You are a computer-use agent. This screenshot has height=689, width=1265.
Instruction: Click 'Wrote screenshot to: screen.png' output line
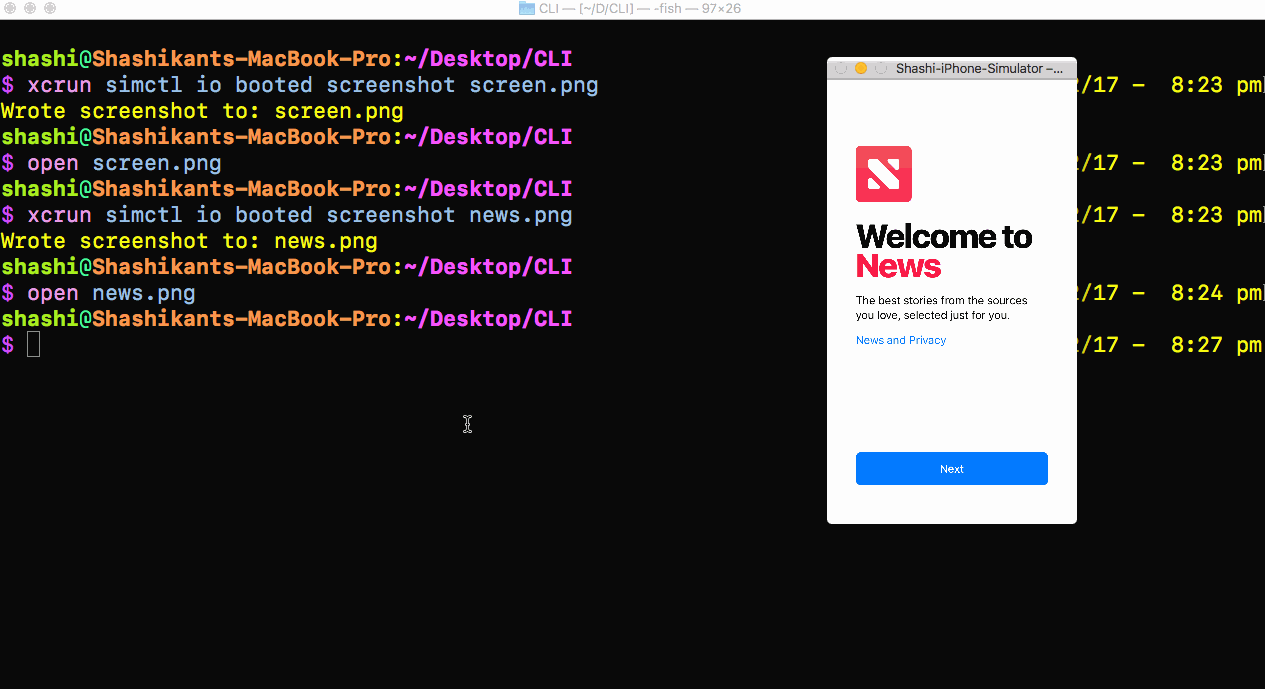[202, 111]
